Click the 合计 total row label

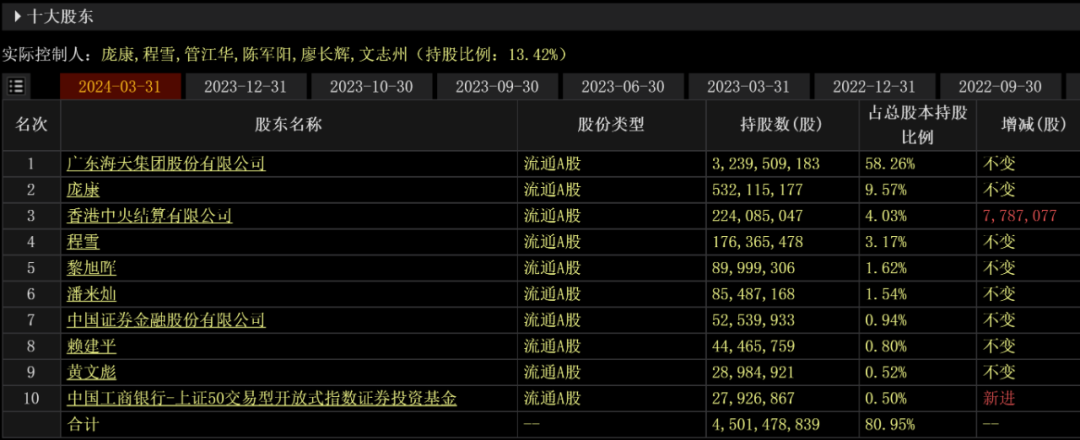click(x=83, y=424)
